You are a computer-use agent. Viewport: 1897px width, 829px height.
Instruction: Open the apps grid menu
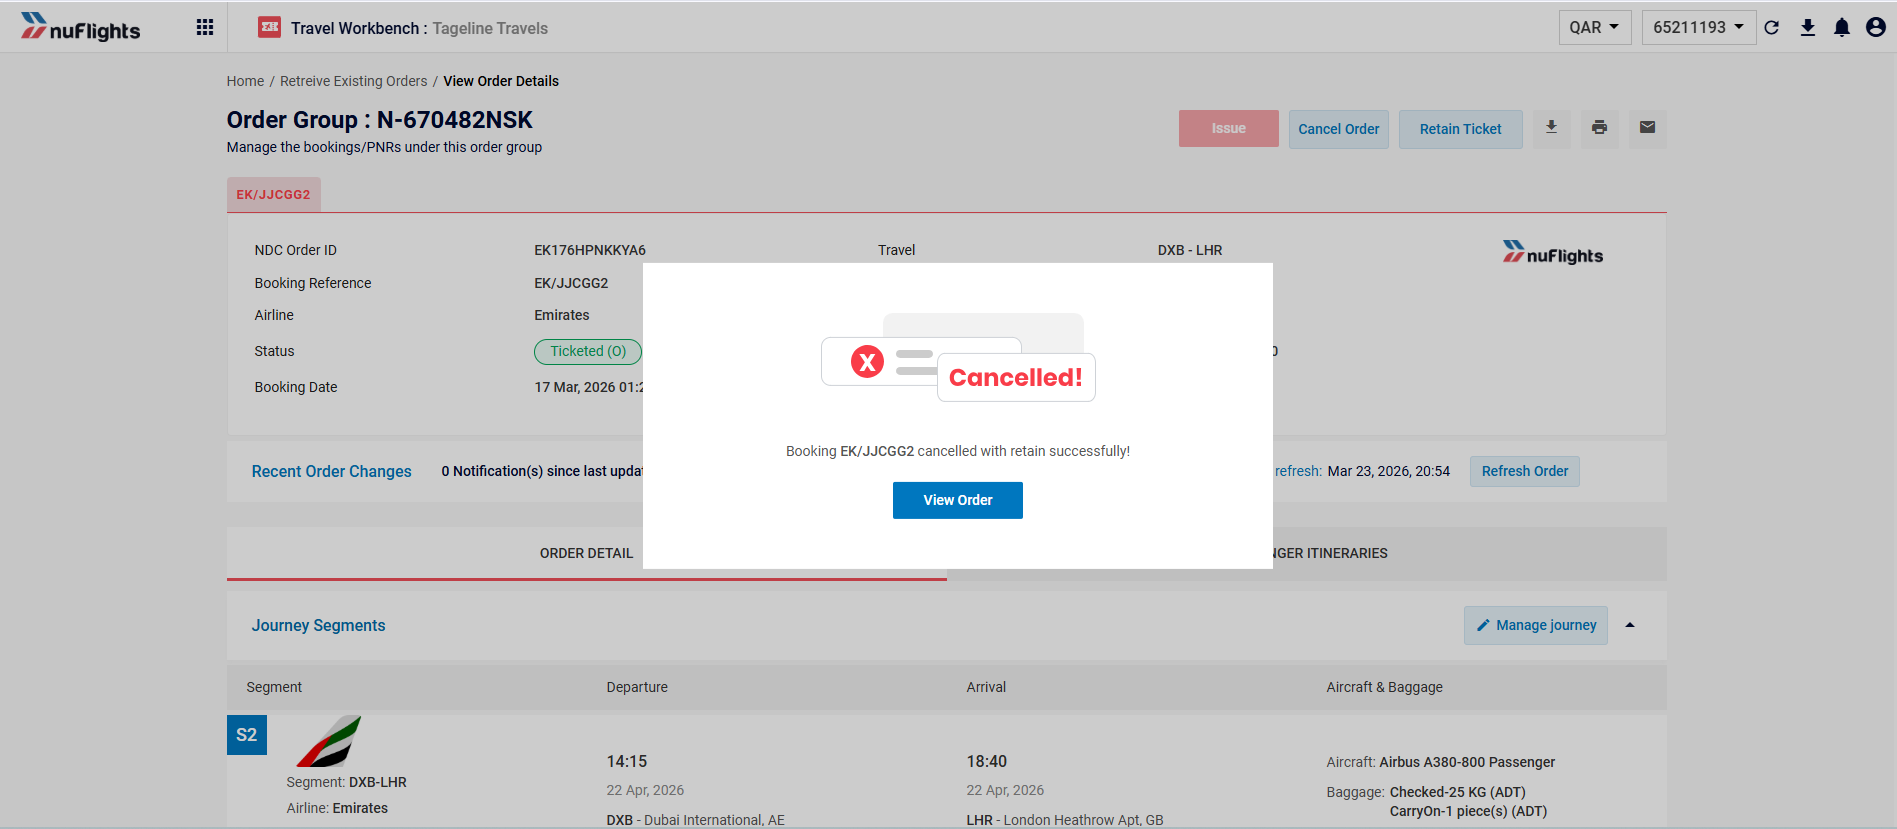(x=205, y=27)
